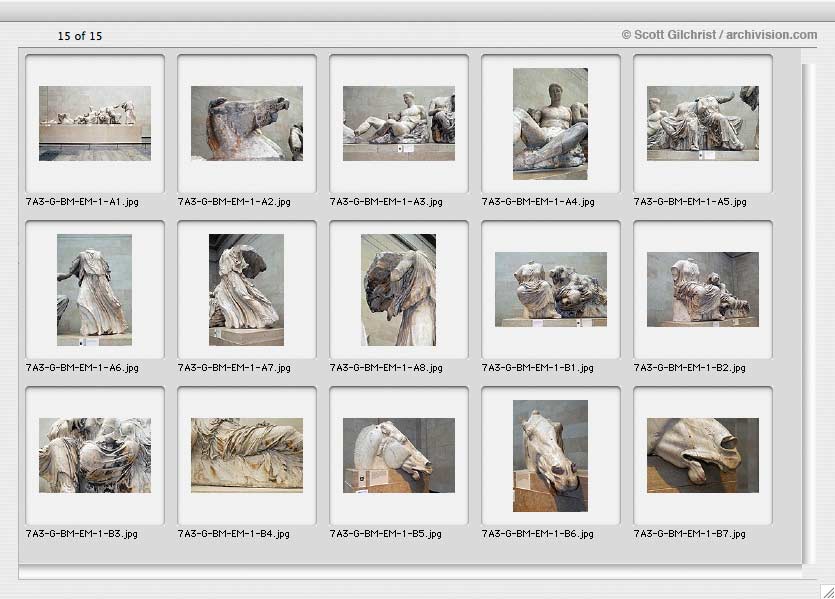This screenshot has height=599, width=835.
Task: Click filename label 7A3-G-BM-EM-1-A6.jpg
Action: [82, 368]
